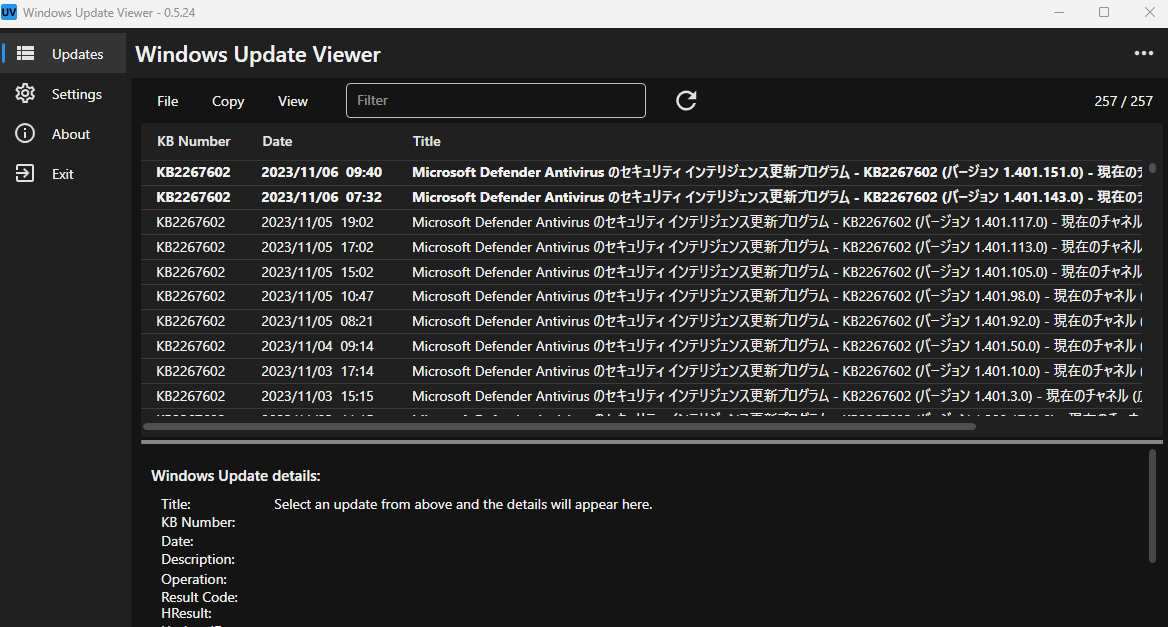Click the Description label in details
1168x627 pixels.
click(x=198, y=559)
